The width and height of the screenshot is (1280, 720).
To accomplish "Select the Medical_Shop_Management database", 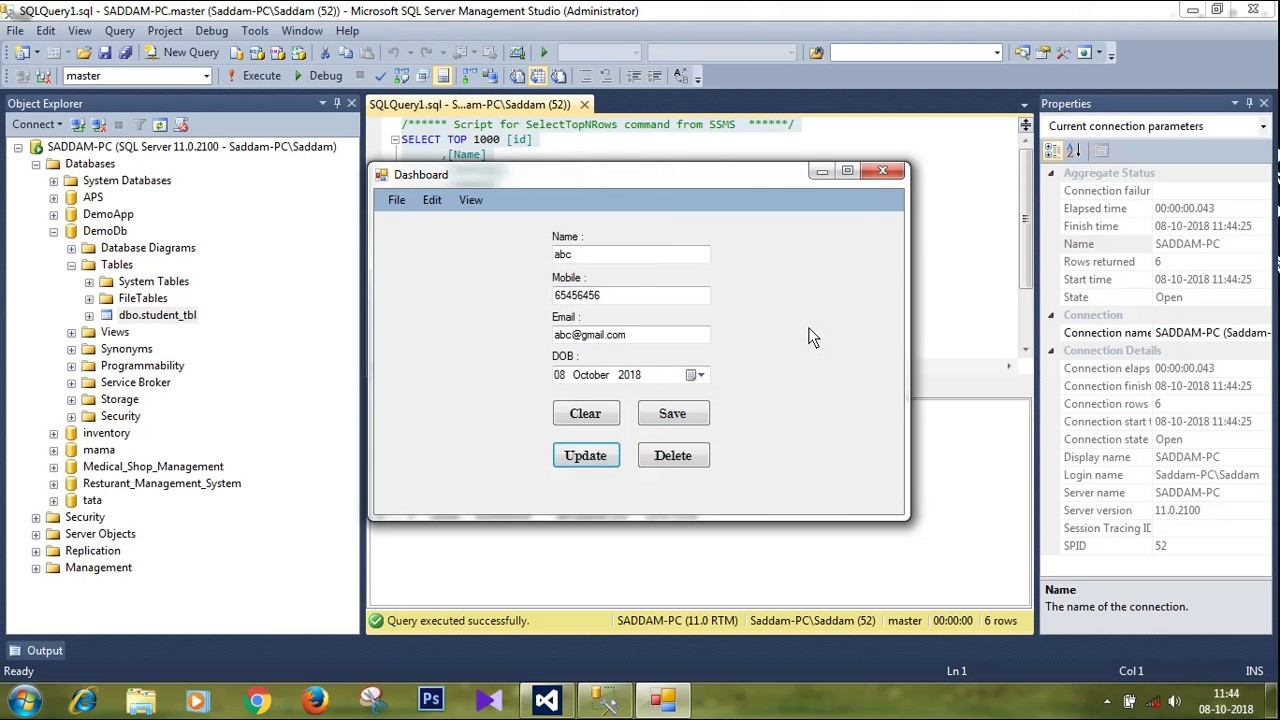I will pyautogui.click(x=153, y=467).
